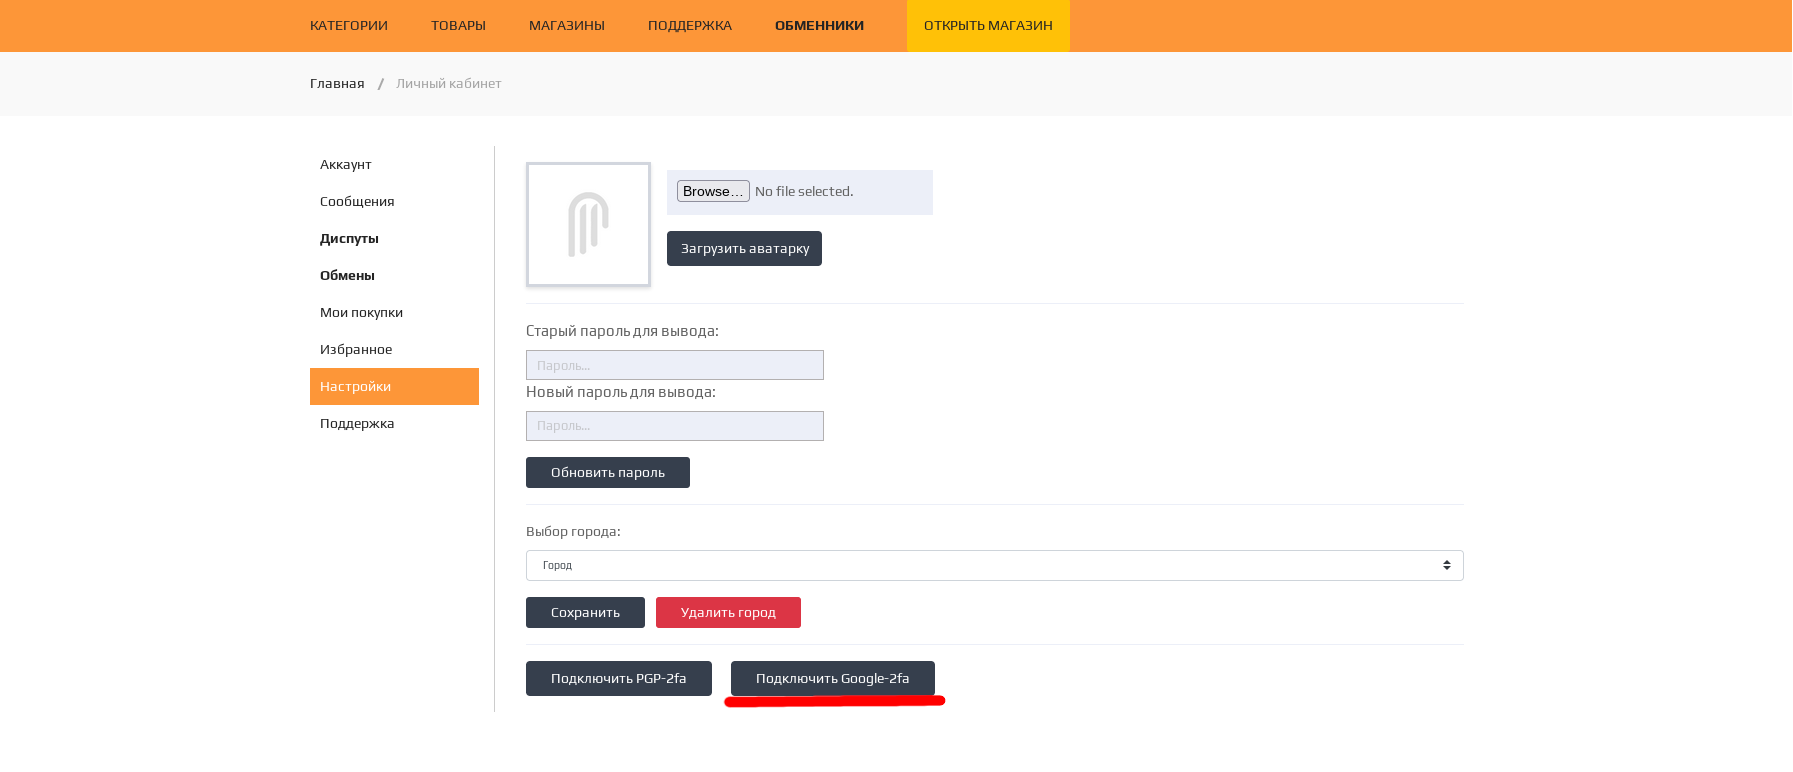Viewport: 1793px width, 772px height.
Task: Expand the Город dropdown
Action: [x=995, y=565]
